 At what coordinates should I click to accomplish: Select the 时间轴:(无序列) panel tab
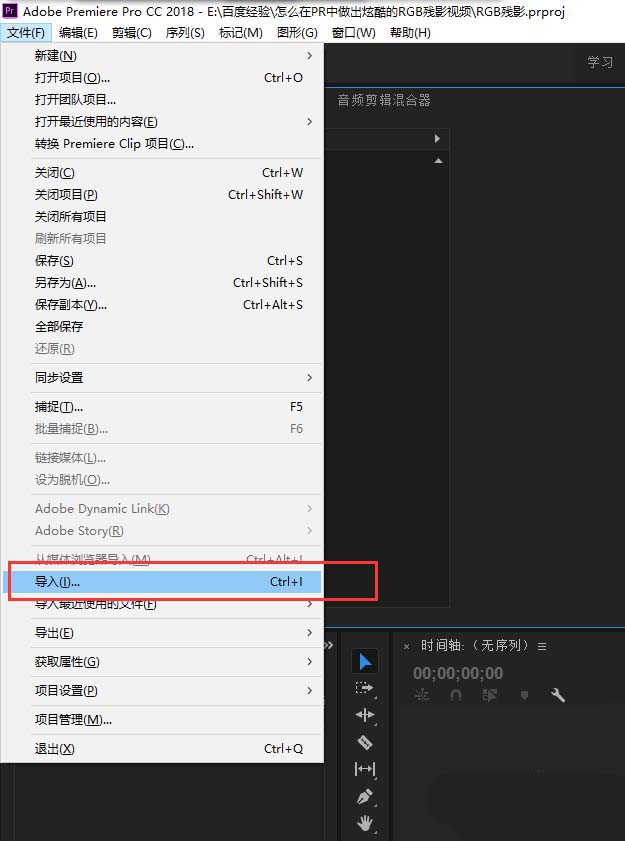pyautogui.click(x=475, y=645)
